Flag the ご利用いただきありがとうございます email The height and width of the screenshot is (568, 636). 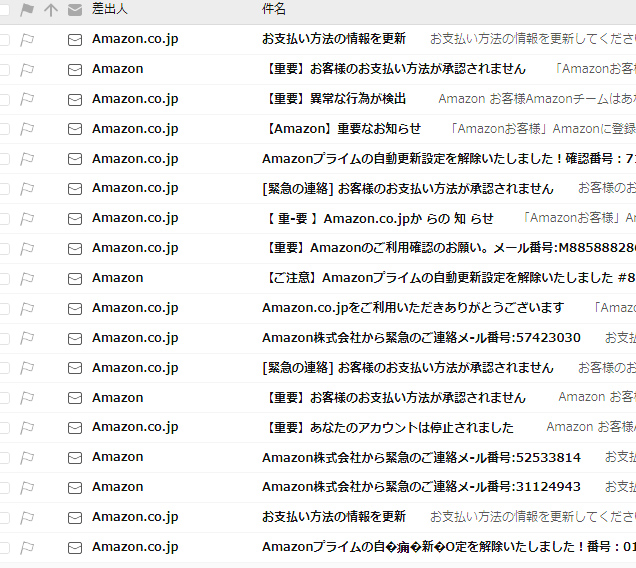[x=27, y=309]
